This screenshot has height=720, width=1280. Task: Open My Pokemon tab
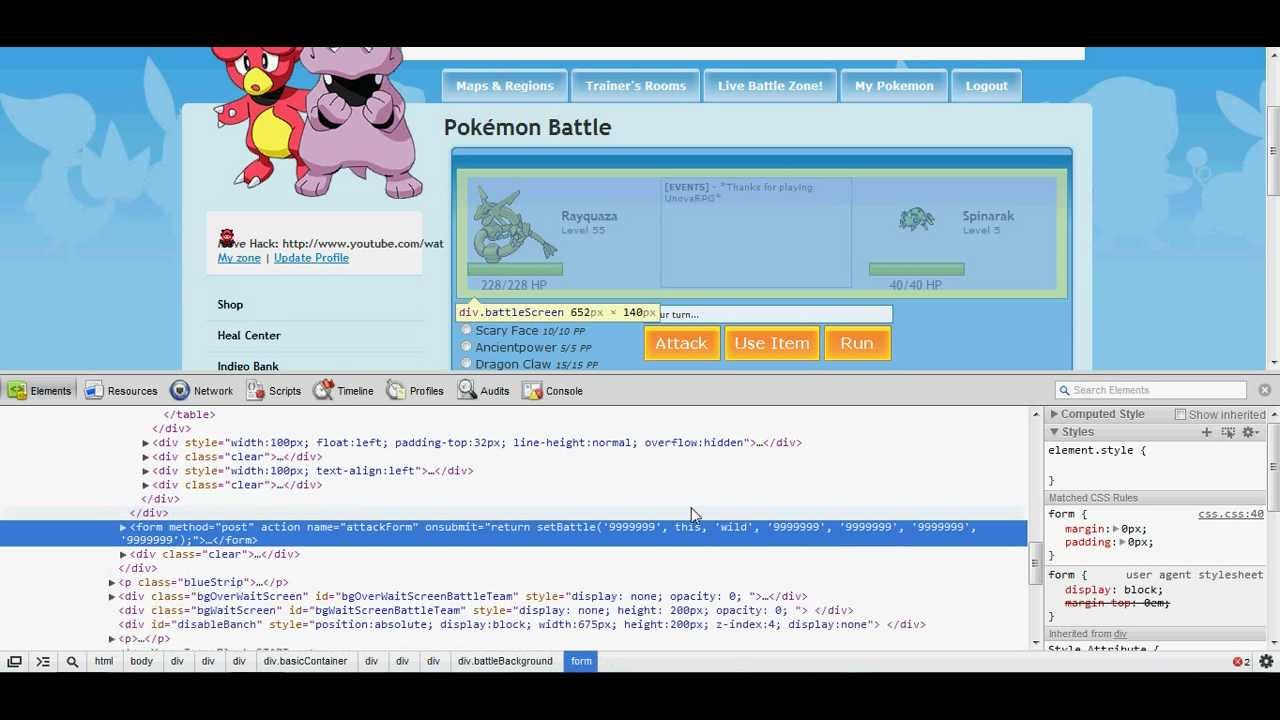(894, 86)
